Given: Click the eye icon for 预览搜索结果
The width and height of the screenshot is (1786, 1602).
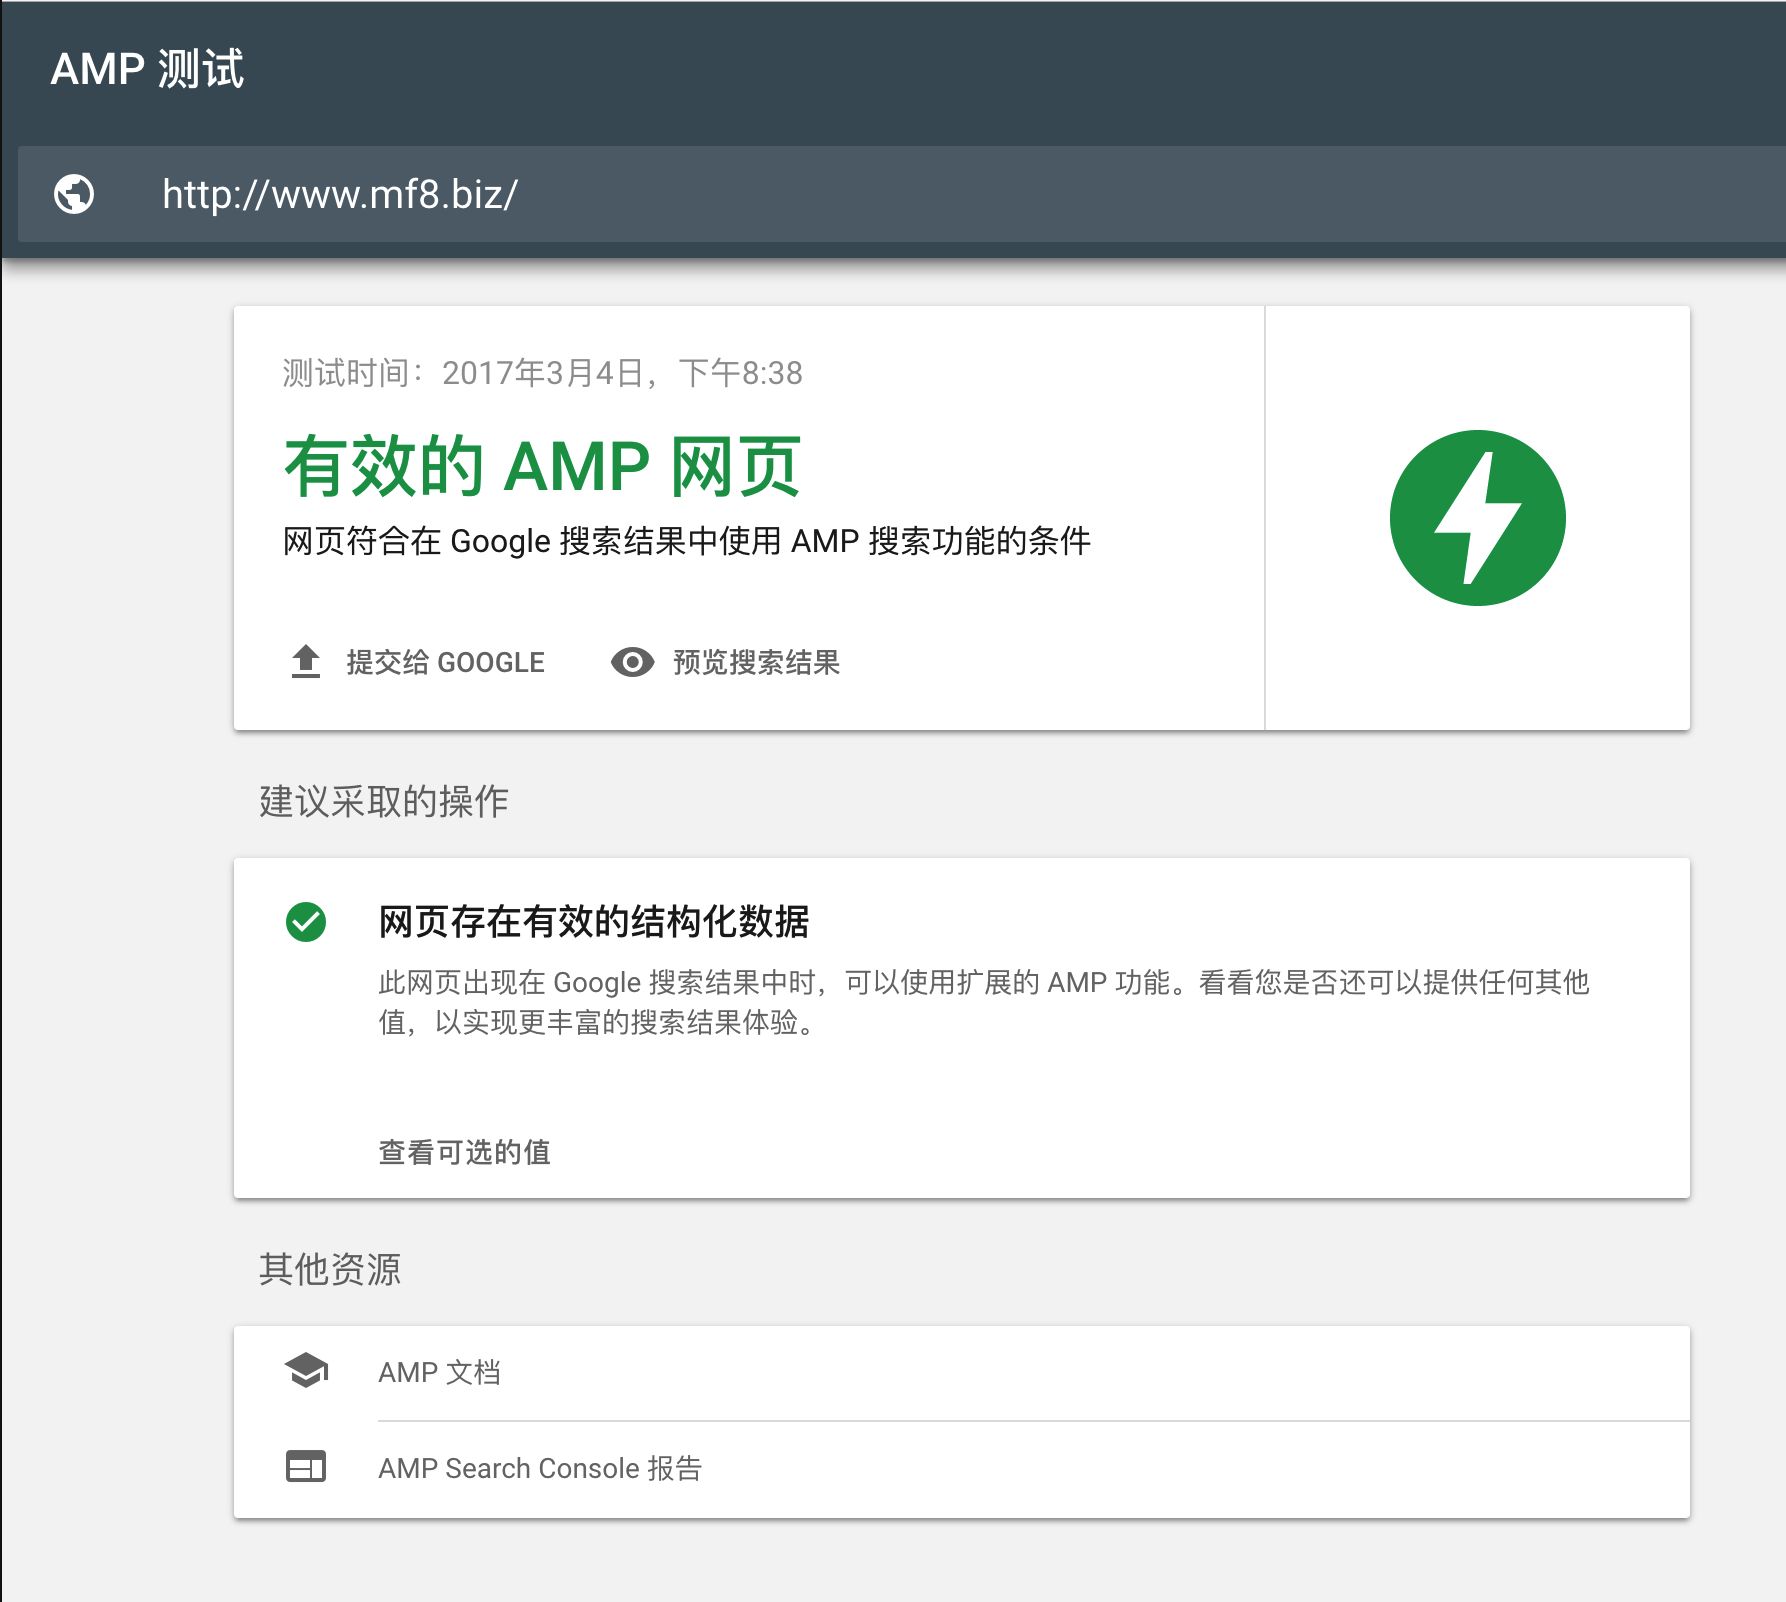Looking at the screenshot, I should click(632, 662).
